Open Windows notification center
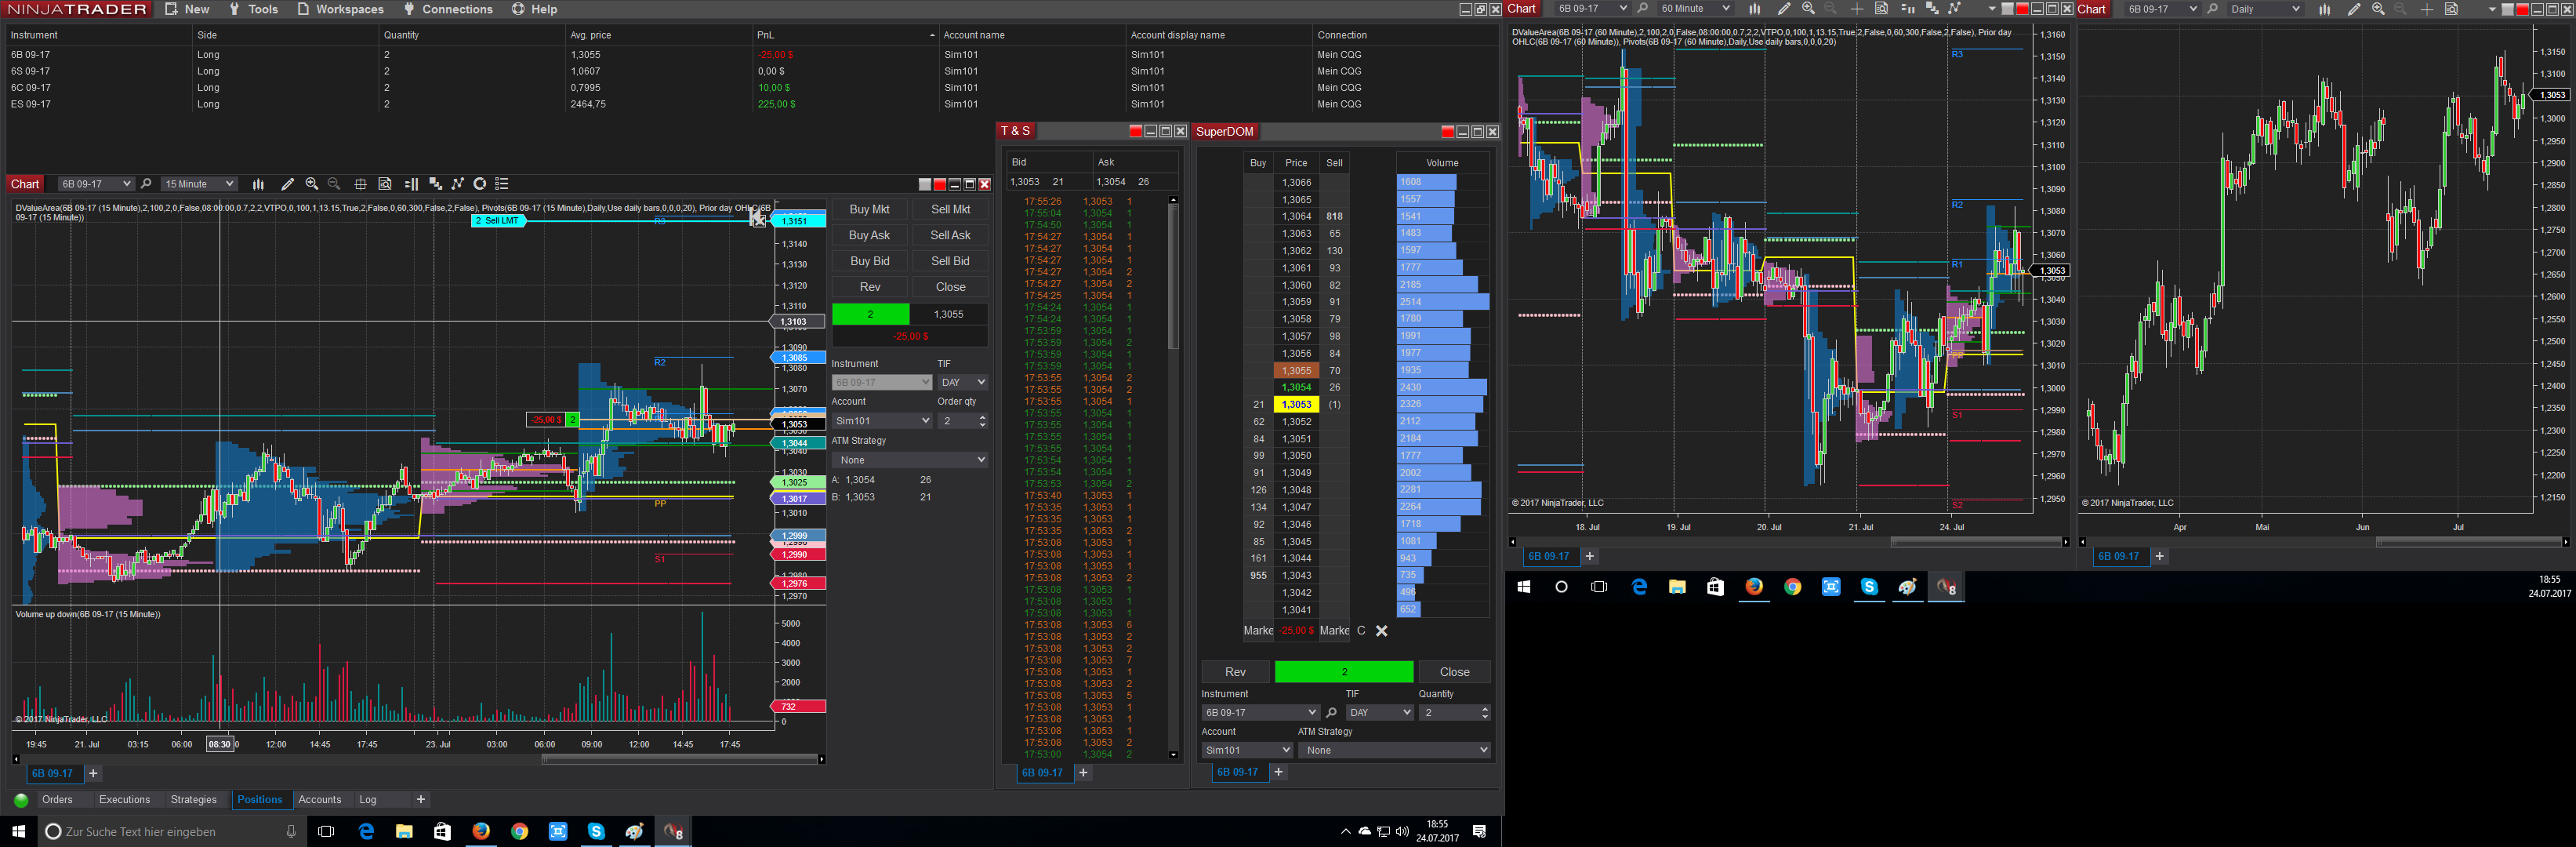Viewport: 2576px width, 847px height. [x=1480, y=832]
